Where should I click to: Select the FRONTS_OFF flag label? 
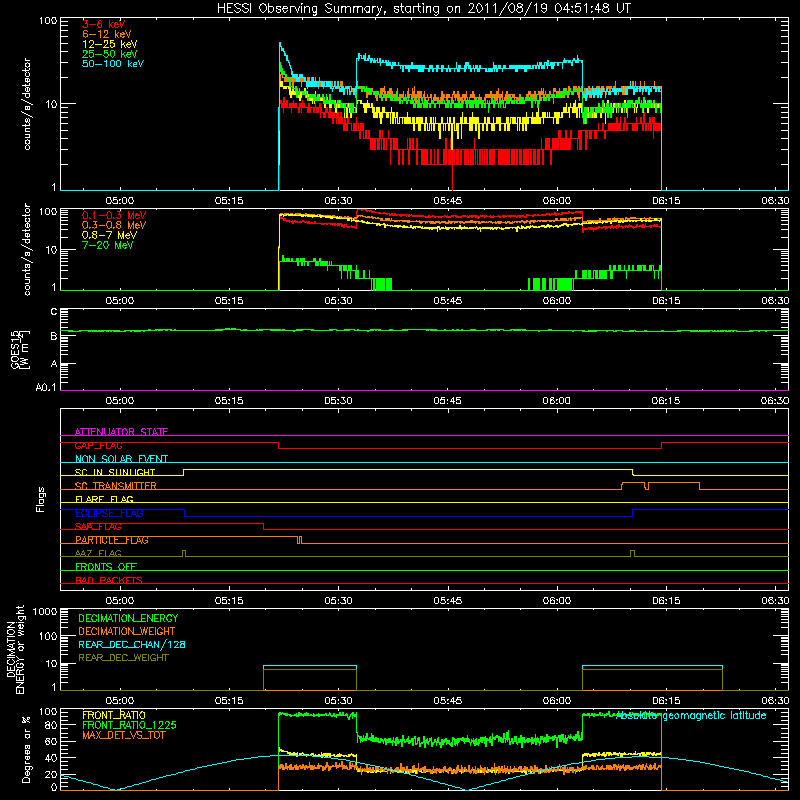tap(106, 567)
